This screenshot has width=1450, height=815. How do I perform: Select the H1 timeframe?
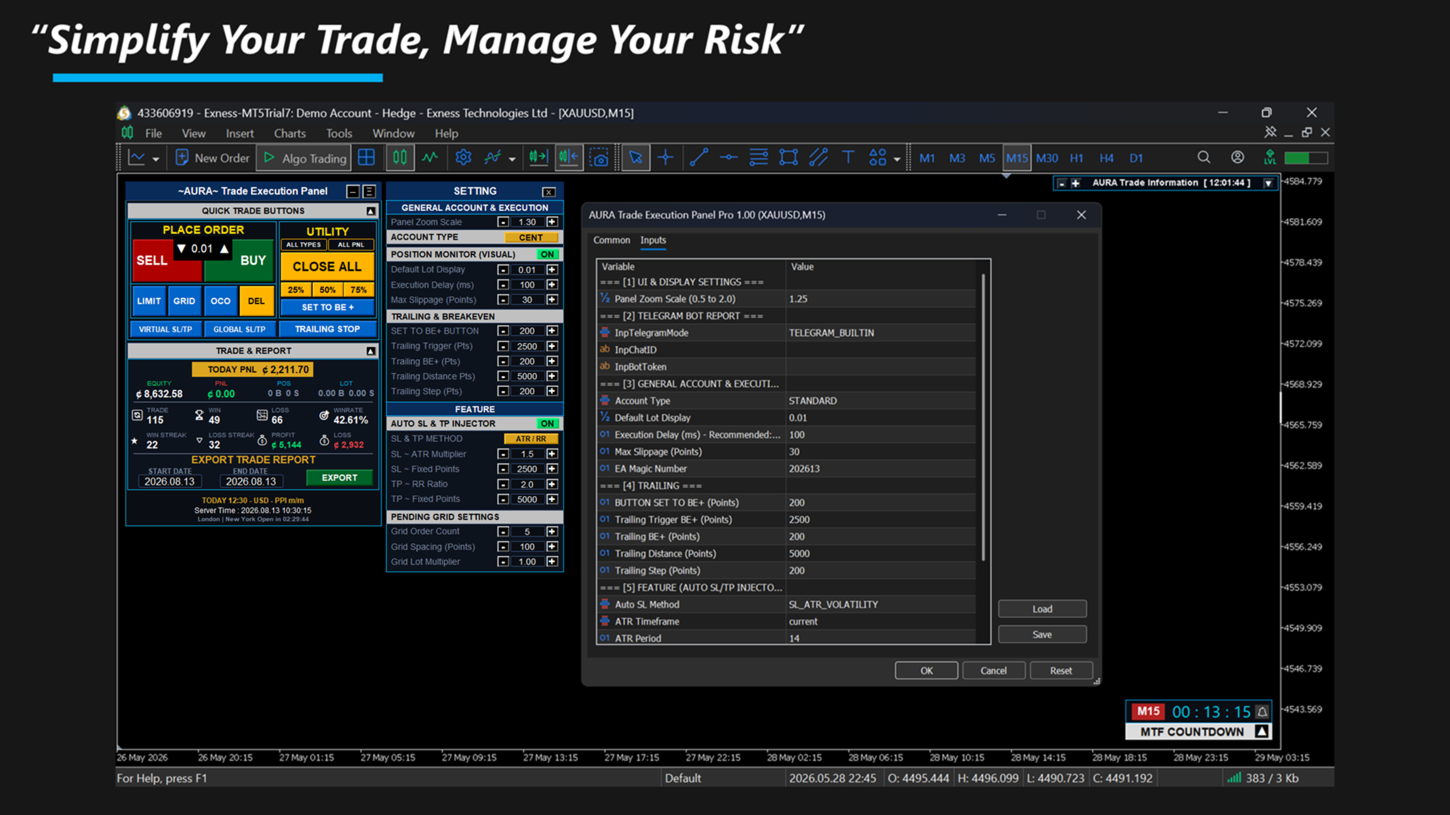click(x=1077, y=158)
